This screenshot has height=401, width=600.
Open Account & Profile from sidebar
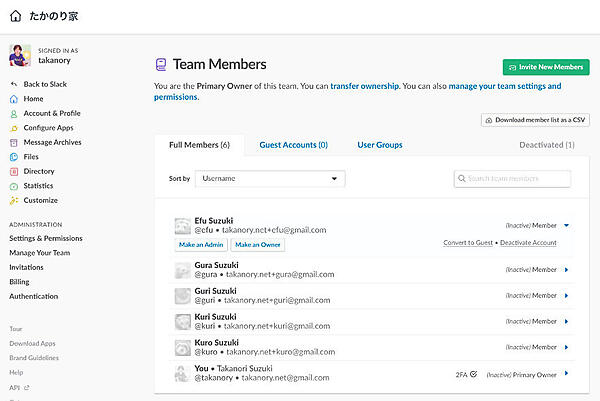[52, 113]
